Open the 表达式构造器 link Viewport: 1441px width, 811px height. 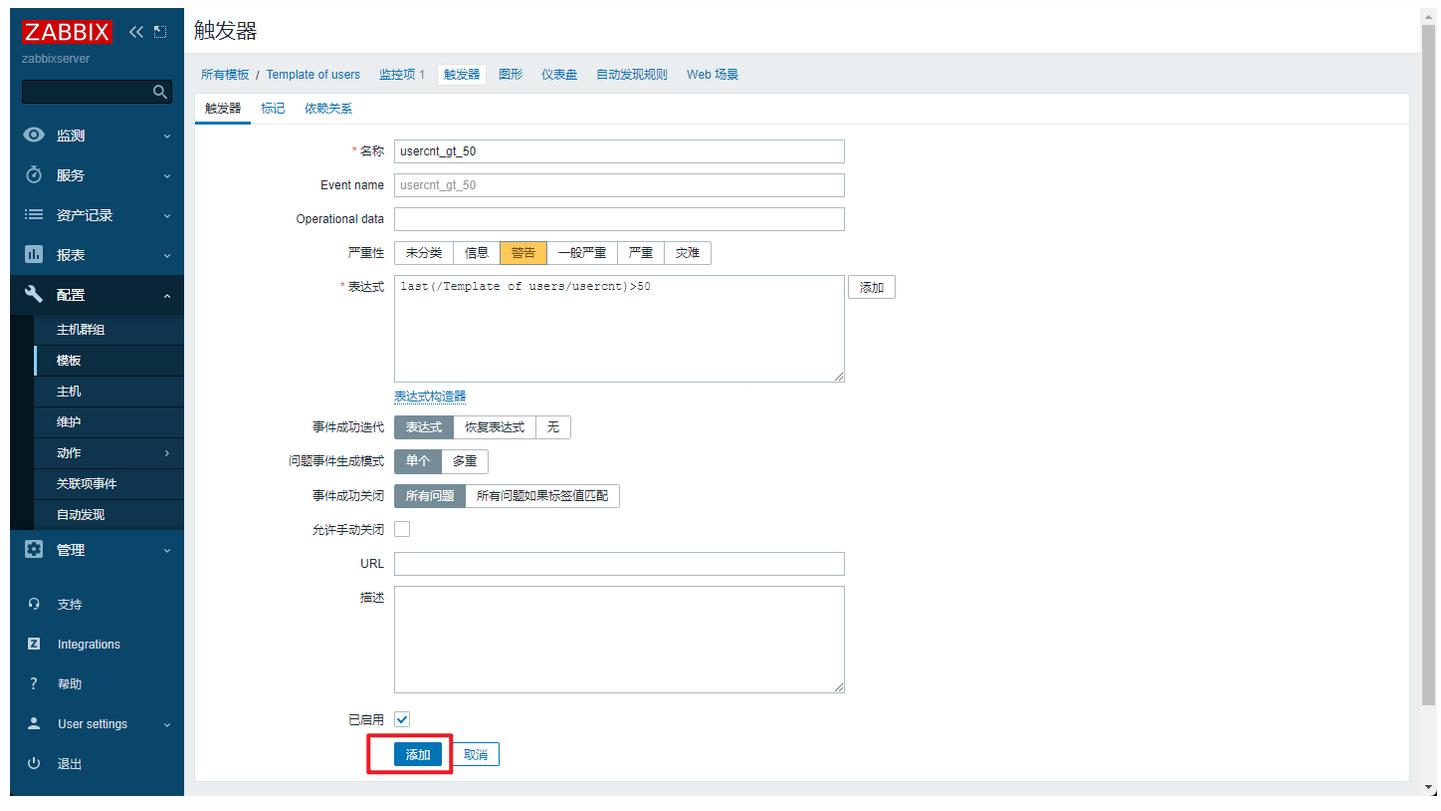pyautogui.click(x=430, y=396)
